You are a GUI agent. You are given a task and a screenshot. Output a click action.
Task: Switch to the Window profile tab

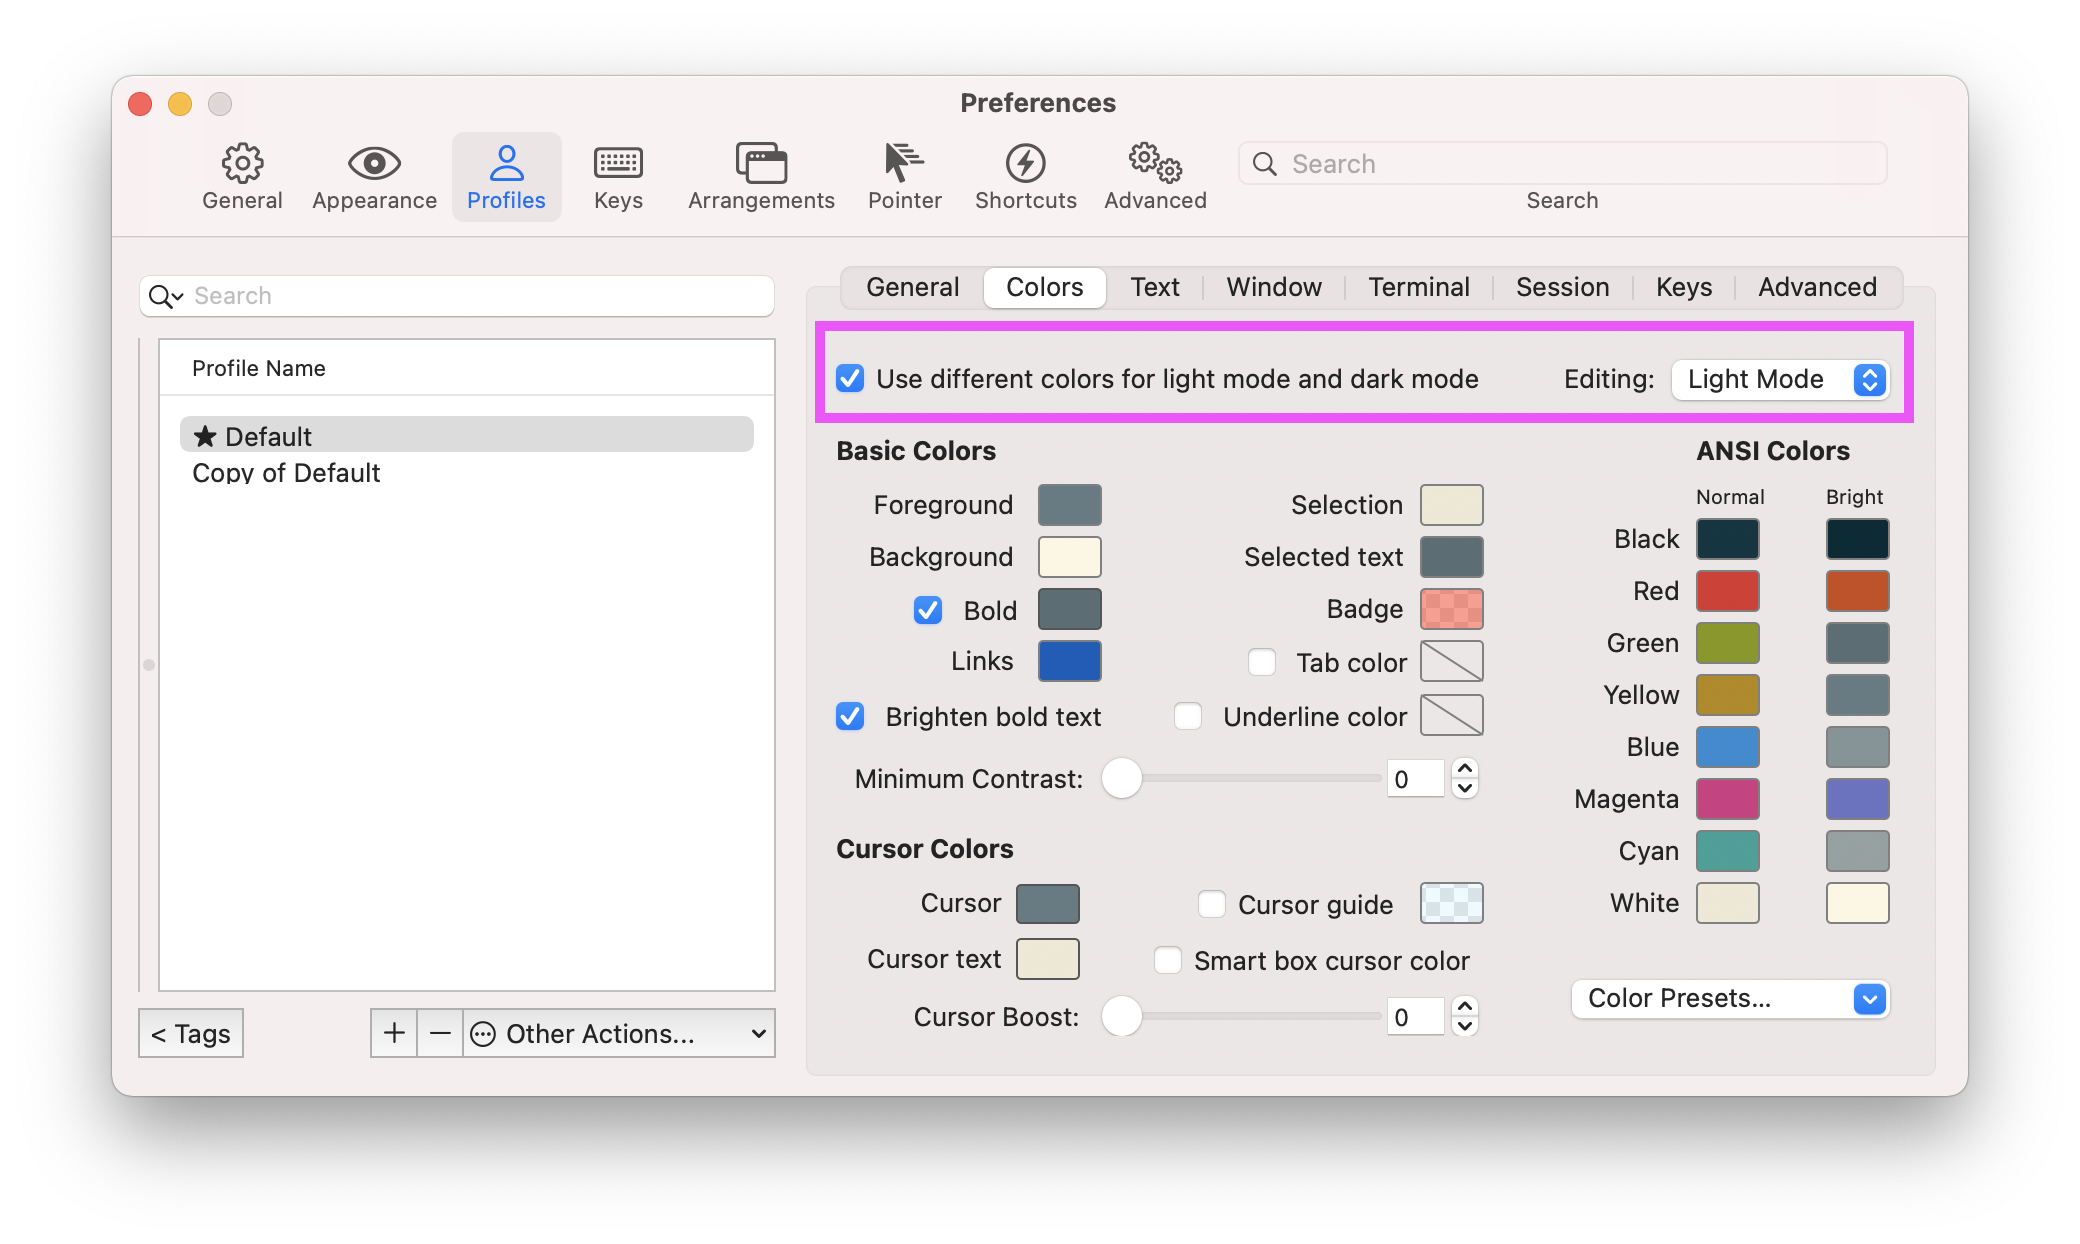point(1274,287)
